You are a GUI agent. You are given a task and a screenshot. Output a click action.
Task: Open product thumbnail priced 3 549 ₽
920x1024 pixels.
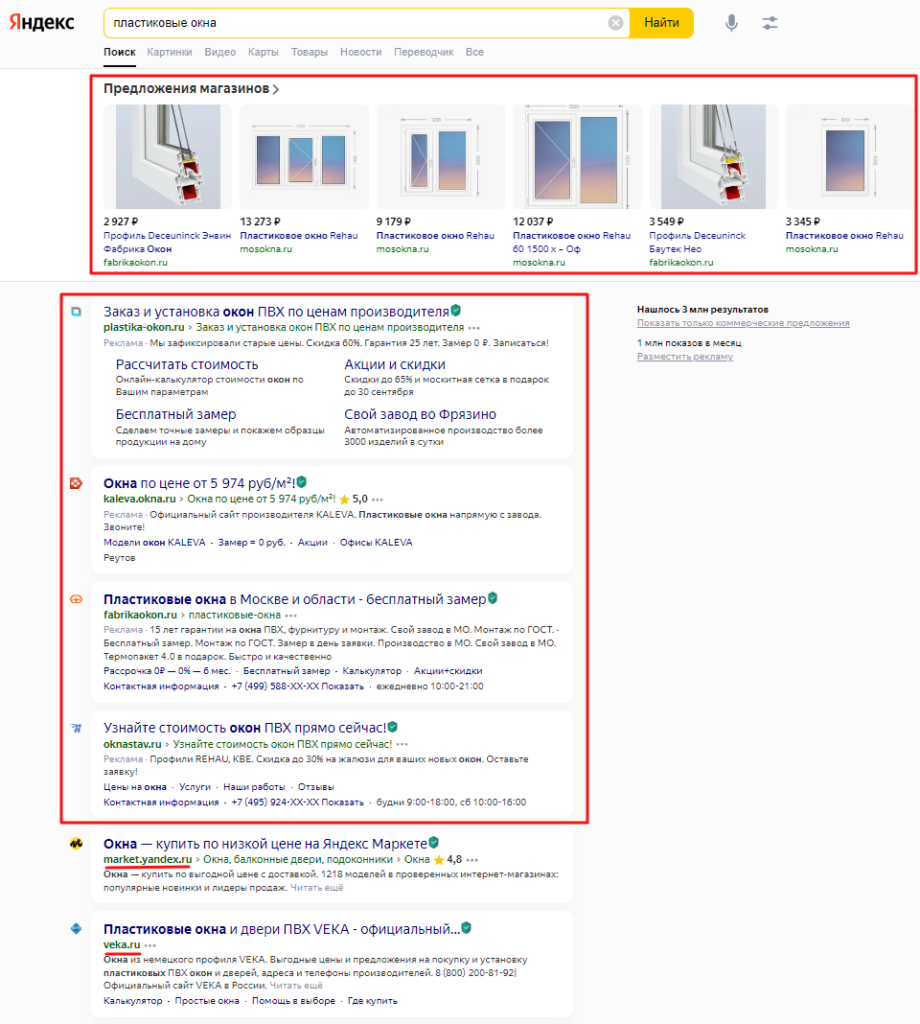[x=713, y=157]
